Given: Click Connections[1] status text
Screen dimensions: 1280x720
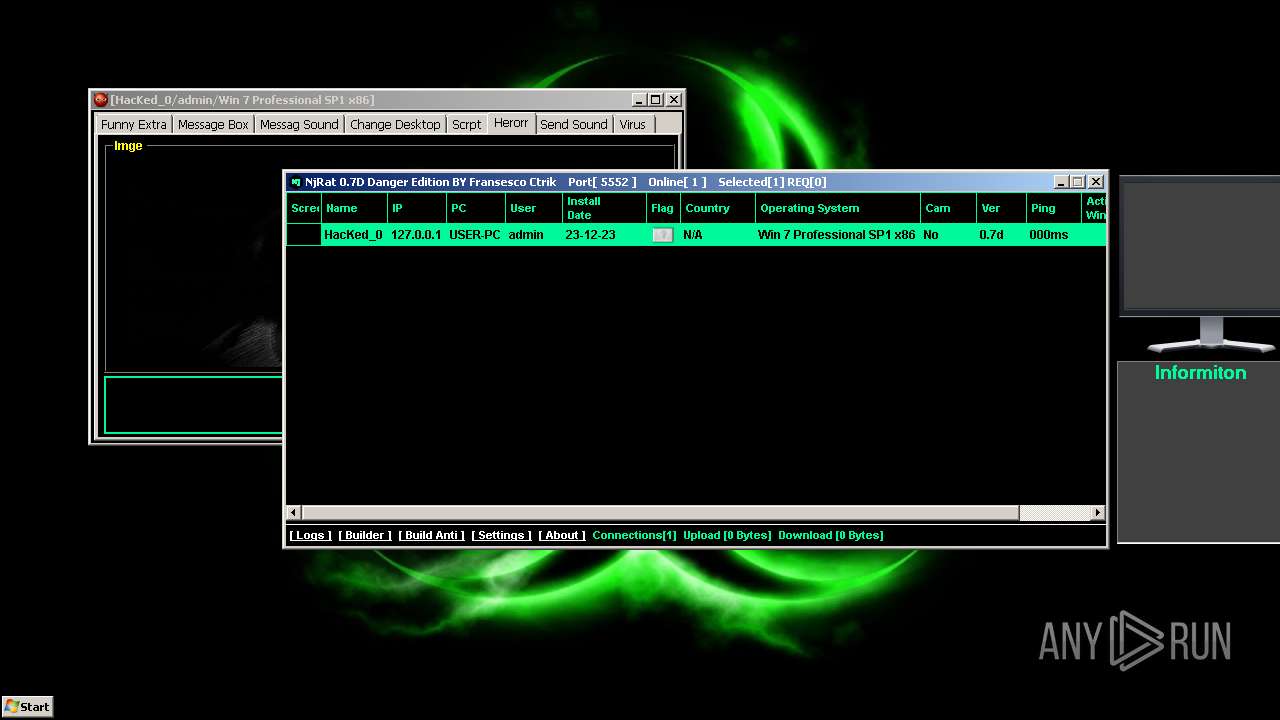Looking at the screenshot, I should [634, 535].
